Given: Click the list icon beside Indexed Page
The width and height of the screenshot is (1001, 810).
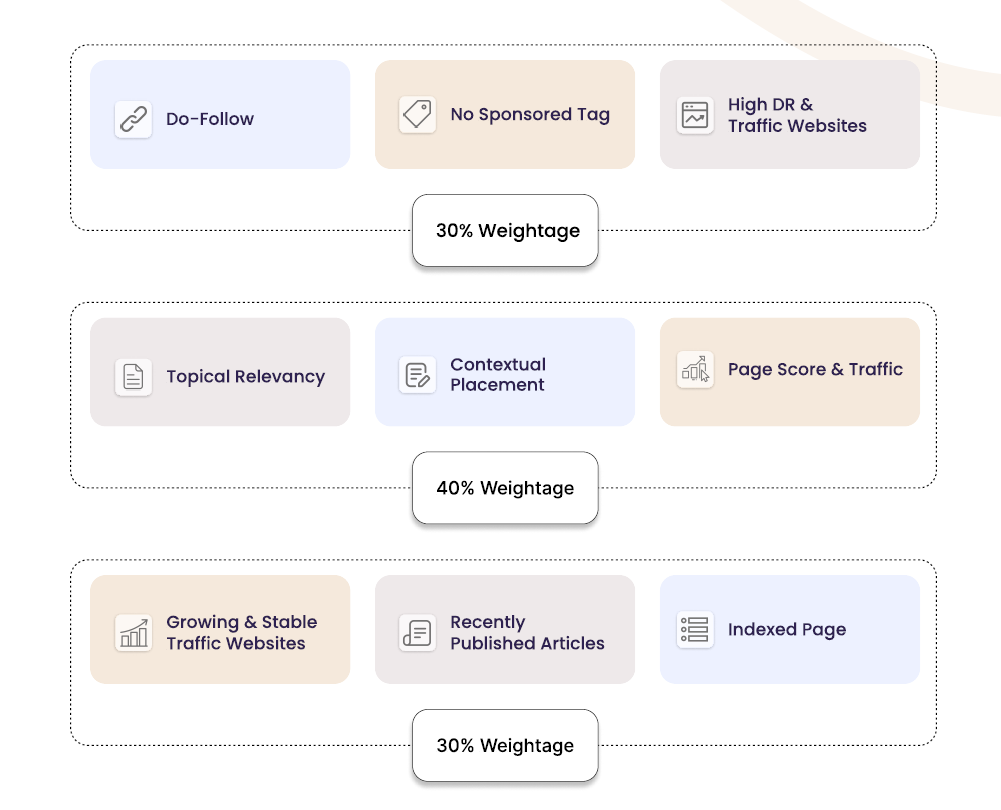Looking at the screenshot, I should [x=695, y=630].
